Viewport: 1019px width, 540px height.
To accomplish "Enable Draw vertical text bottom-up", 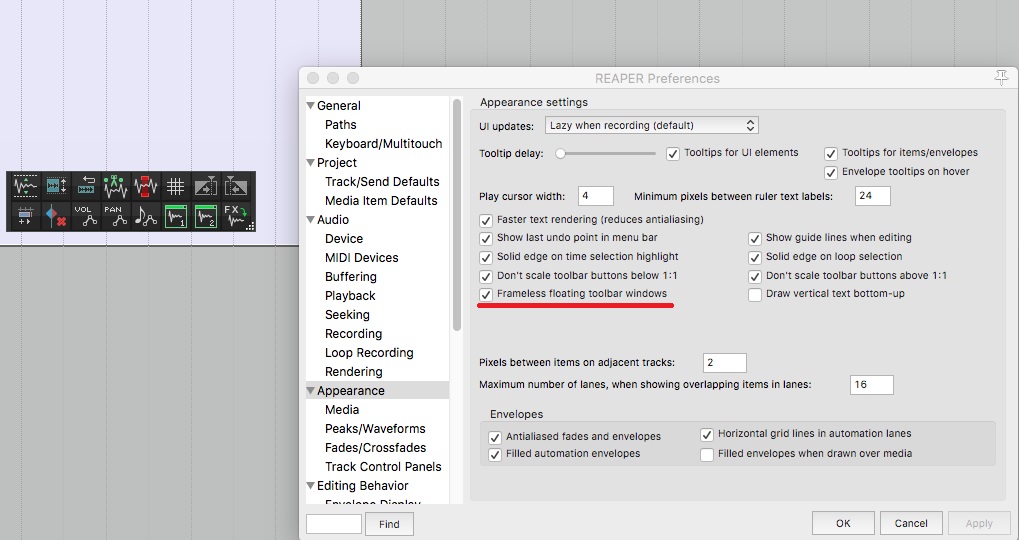I will pos(755,294).
